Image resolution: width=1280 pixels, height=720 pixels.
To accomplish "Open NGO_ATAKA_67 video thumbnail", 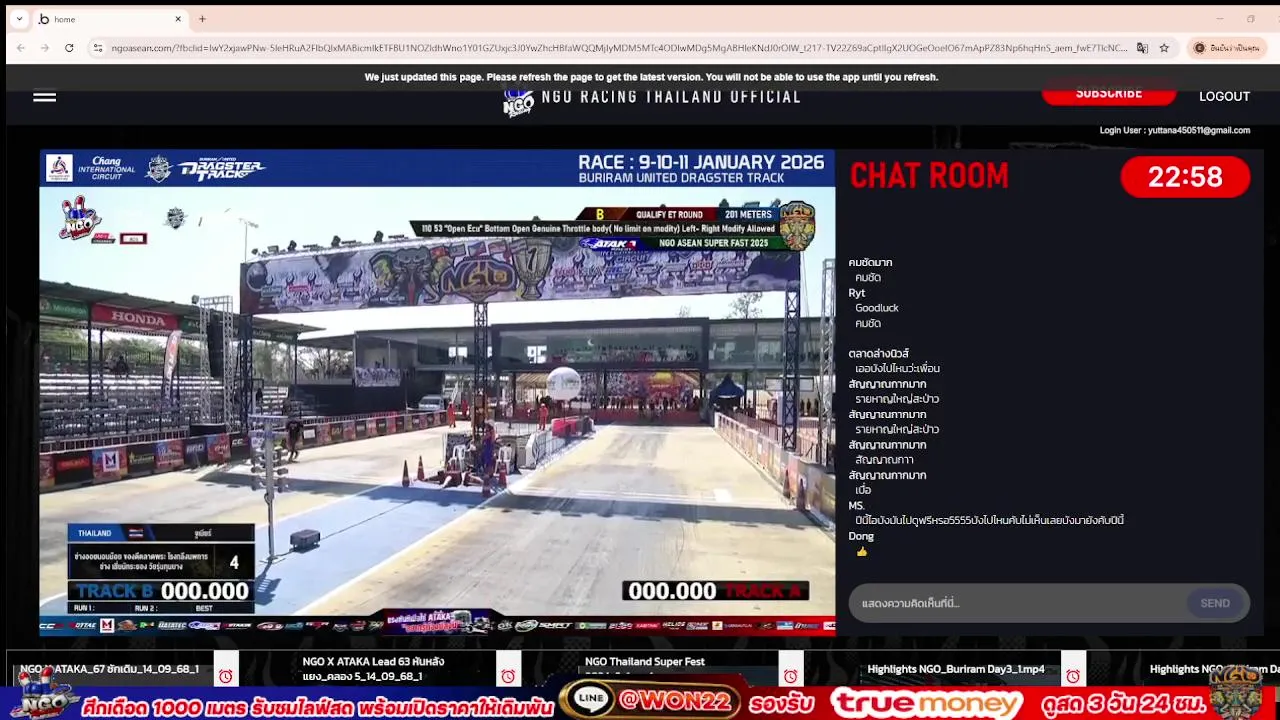I will (110, 669).
